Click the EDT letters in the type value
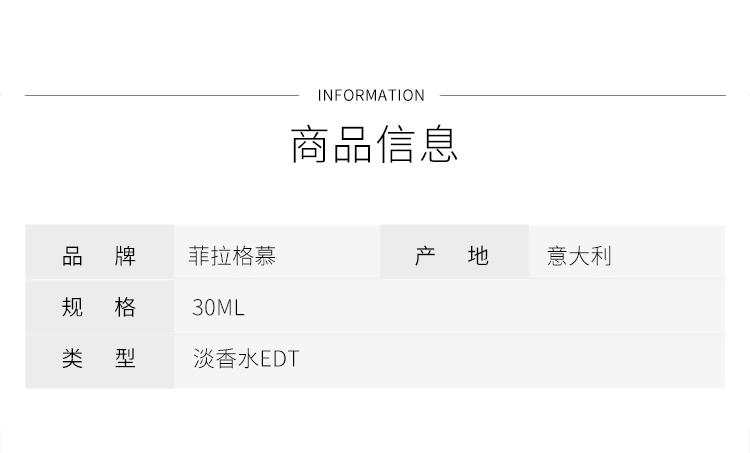This screenshot has height=453, width=750. (x=280, y=359)
